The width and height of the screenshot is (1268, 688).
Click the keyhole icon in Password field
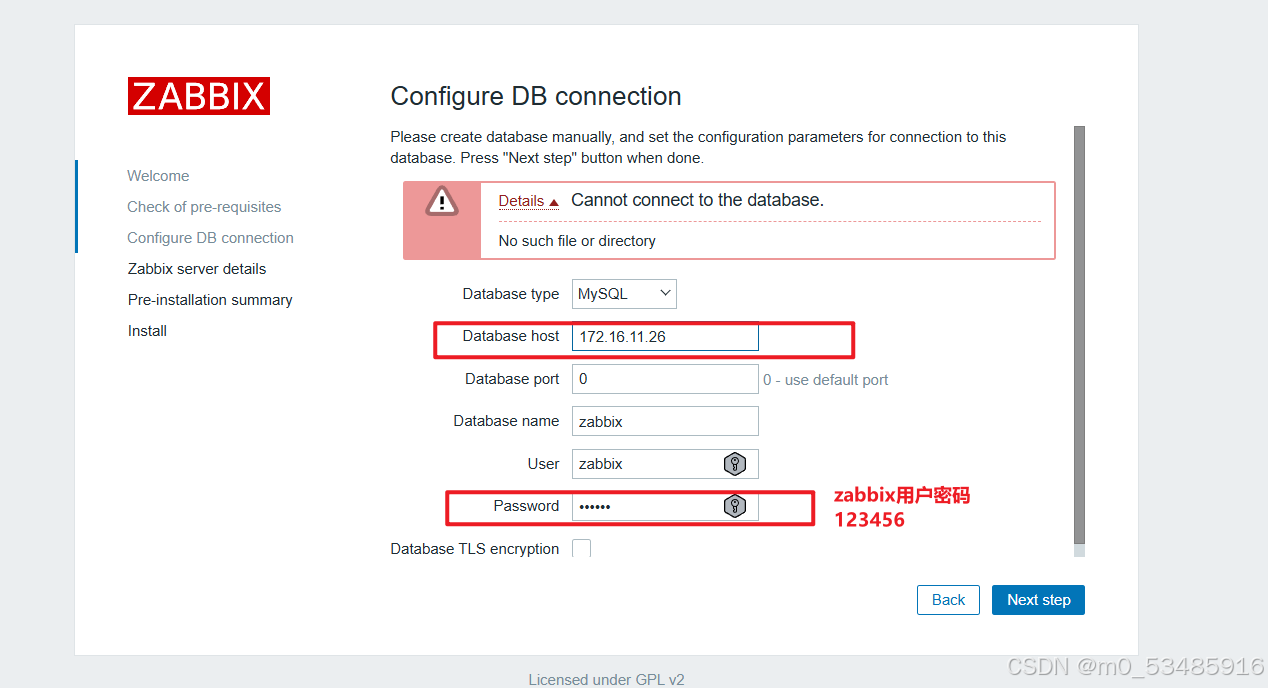[x=735, y=506]
